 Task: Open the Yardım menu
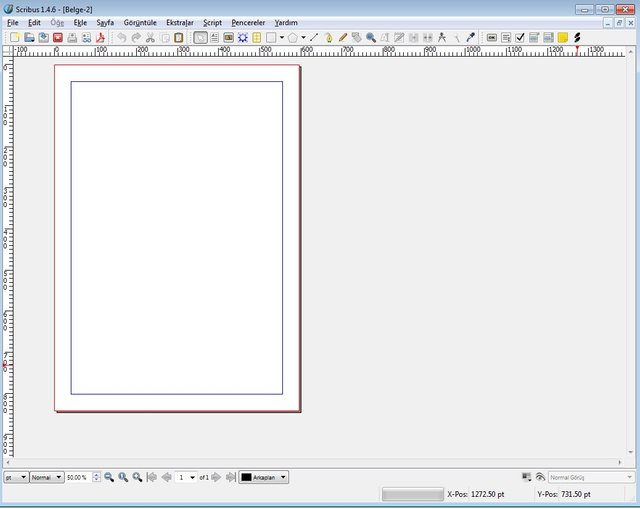coord(286,23)
